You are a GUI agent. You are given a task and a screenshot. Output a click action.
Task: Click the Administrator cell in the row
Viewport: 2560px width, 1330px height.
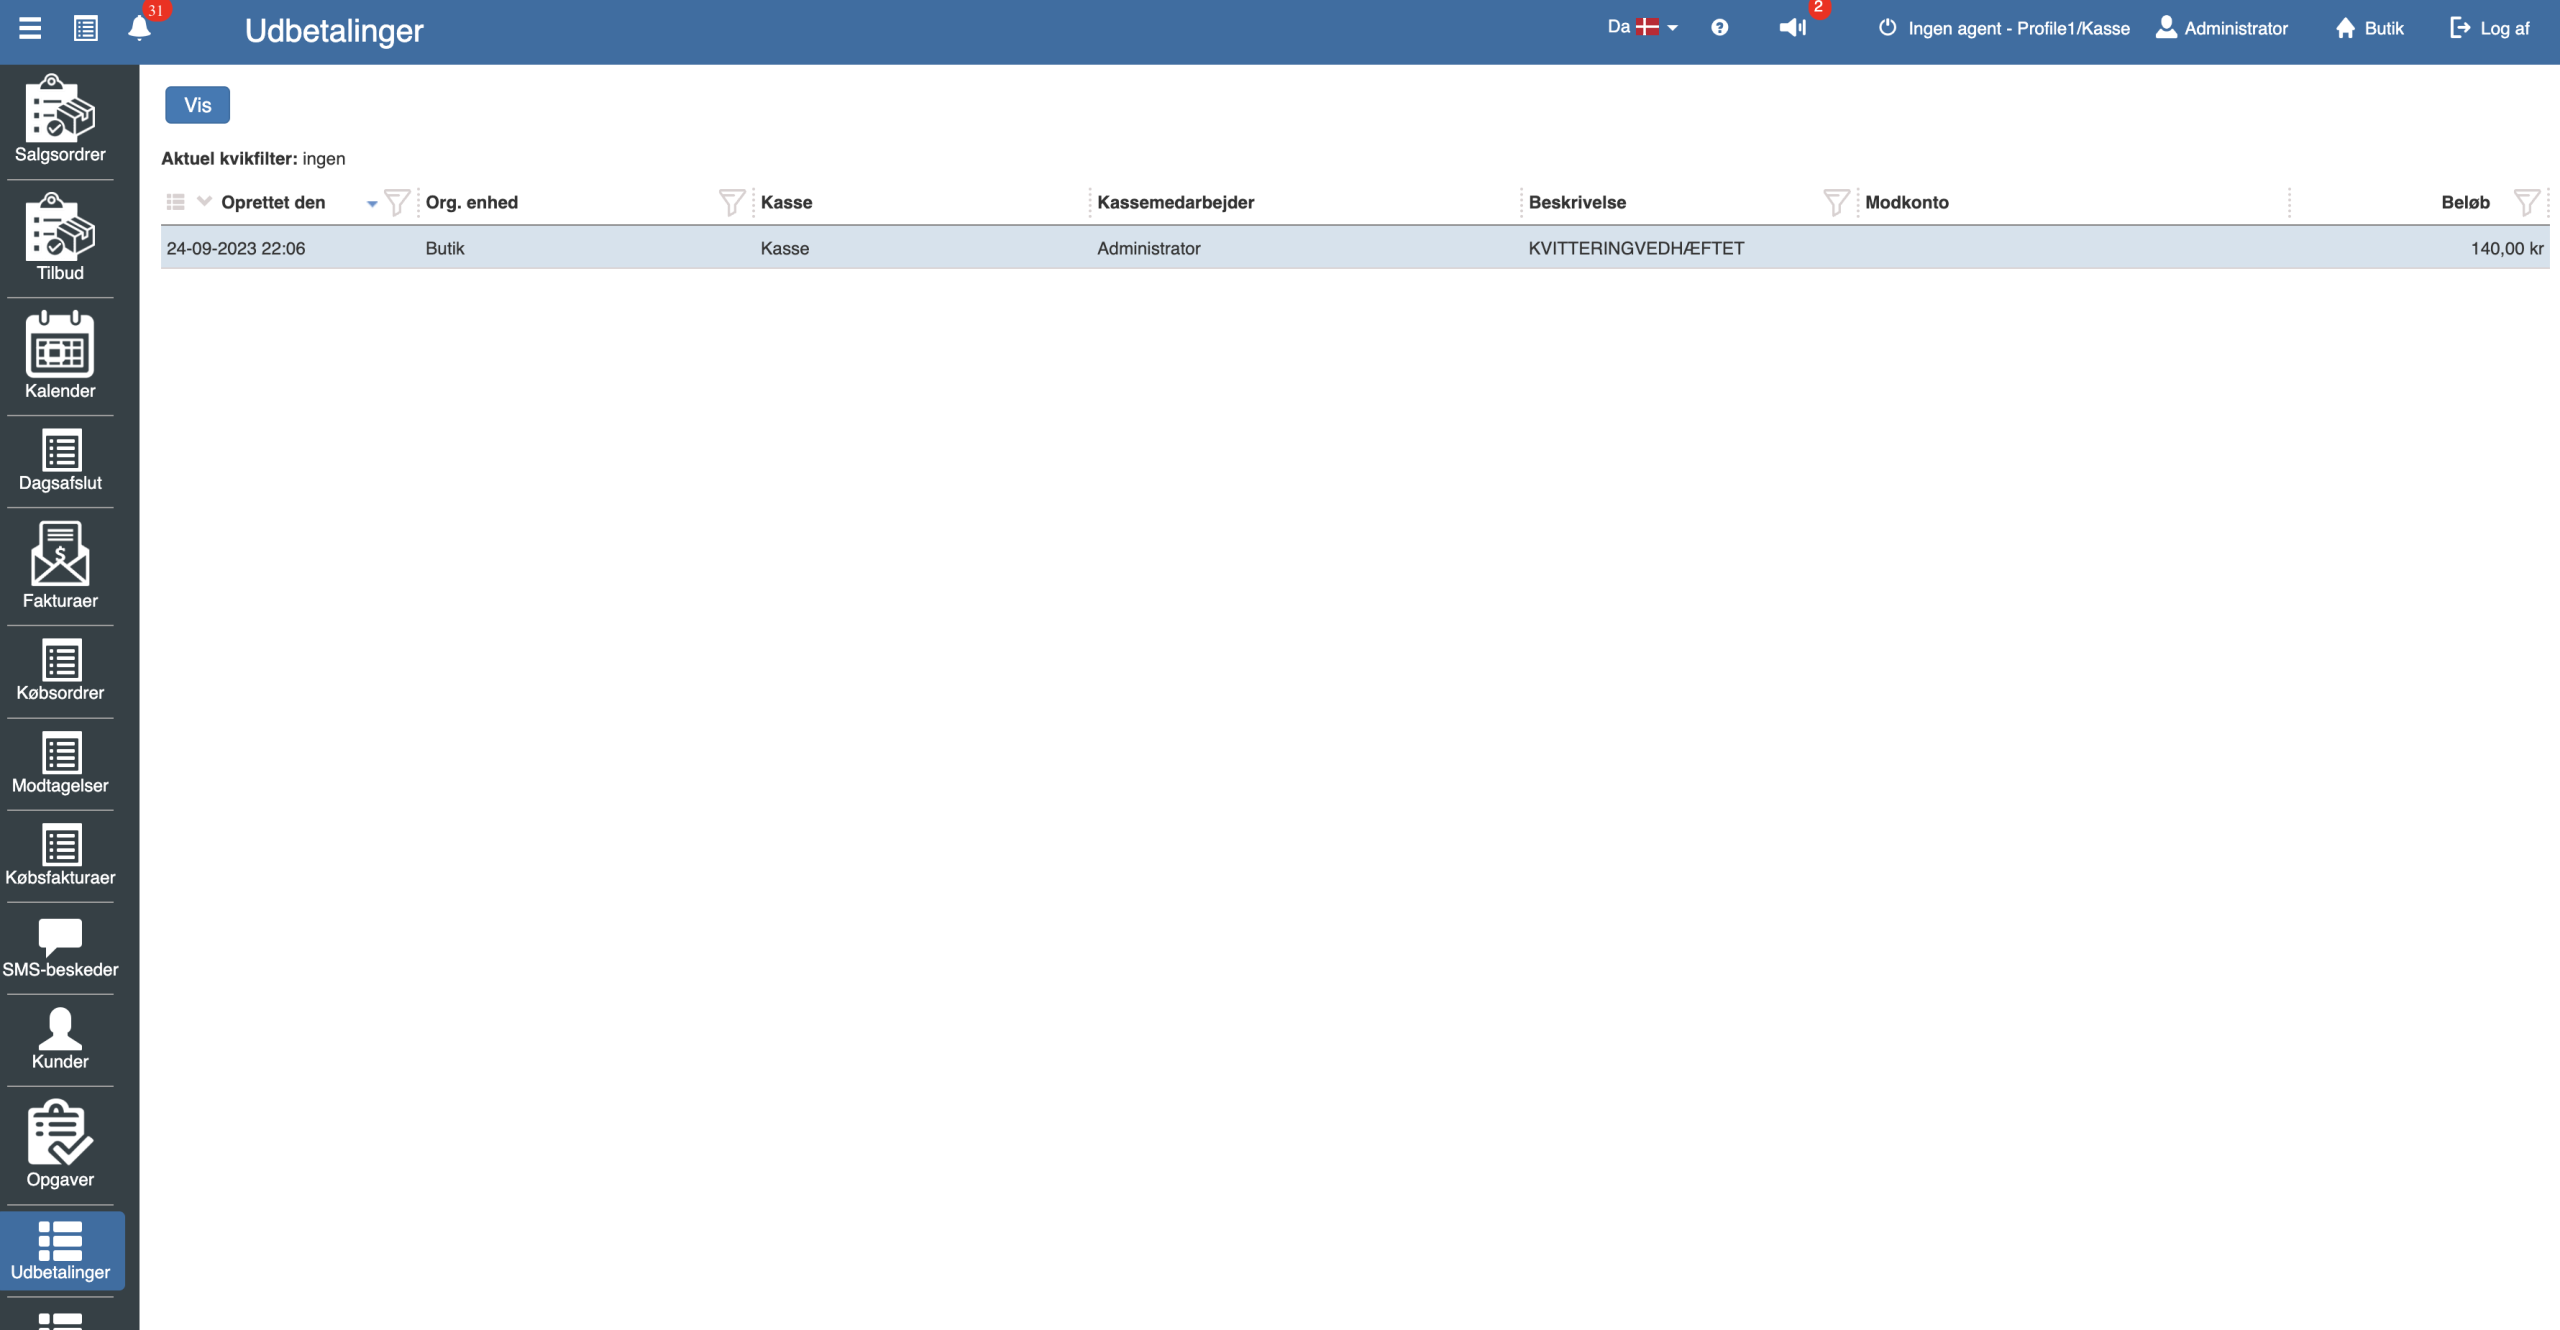tap(1148, 248)
